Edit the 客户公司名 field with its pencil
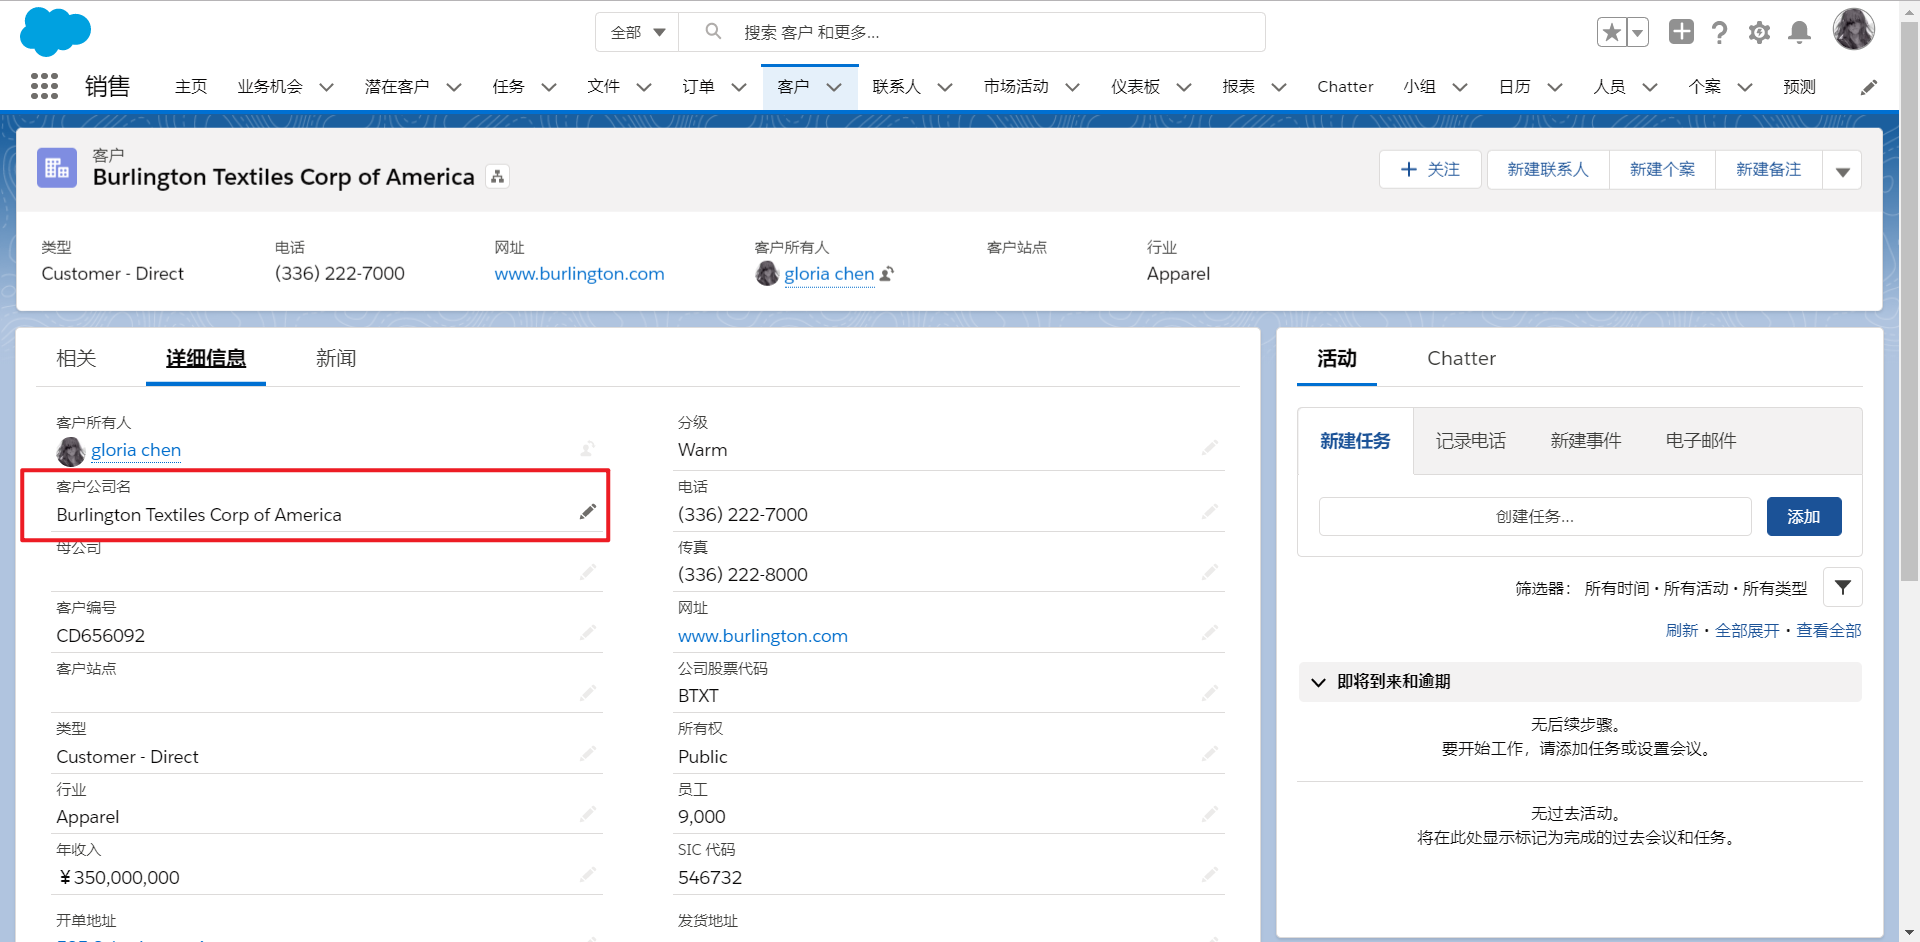 pos(588,511)
